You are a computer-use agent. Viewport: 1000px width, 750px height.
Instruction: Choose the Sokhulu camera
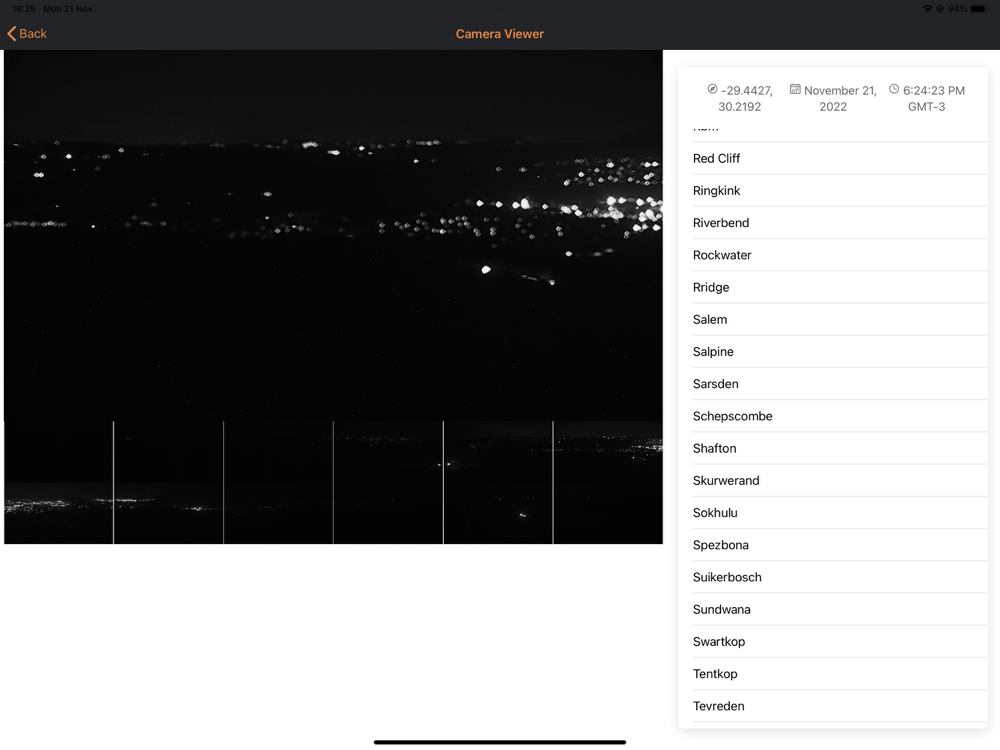840,513
